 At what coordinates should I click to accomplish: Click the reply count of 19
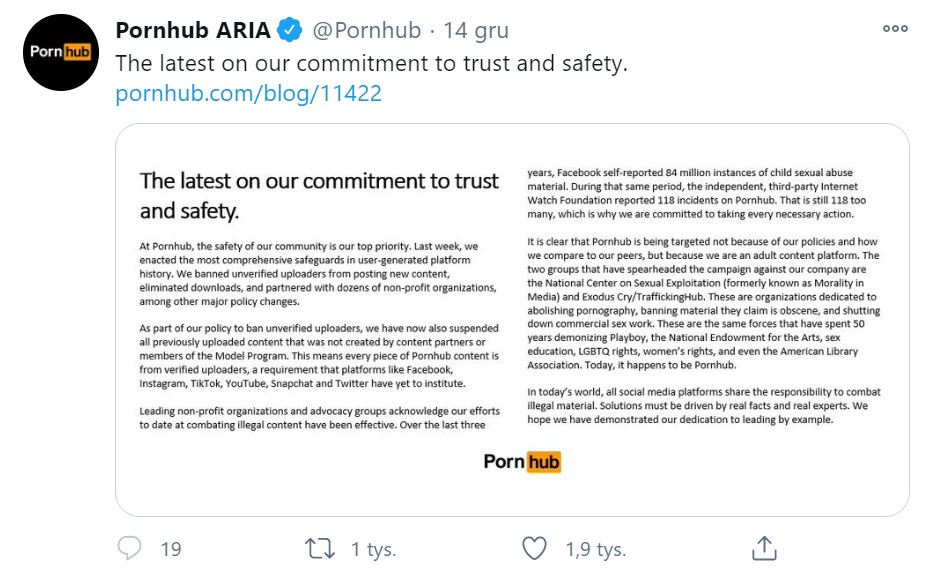pyautogui.click(x=170, y=549)
